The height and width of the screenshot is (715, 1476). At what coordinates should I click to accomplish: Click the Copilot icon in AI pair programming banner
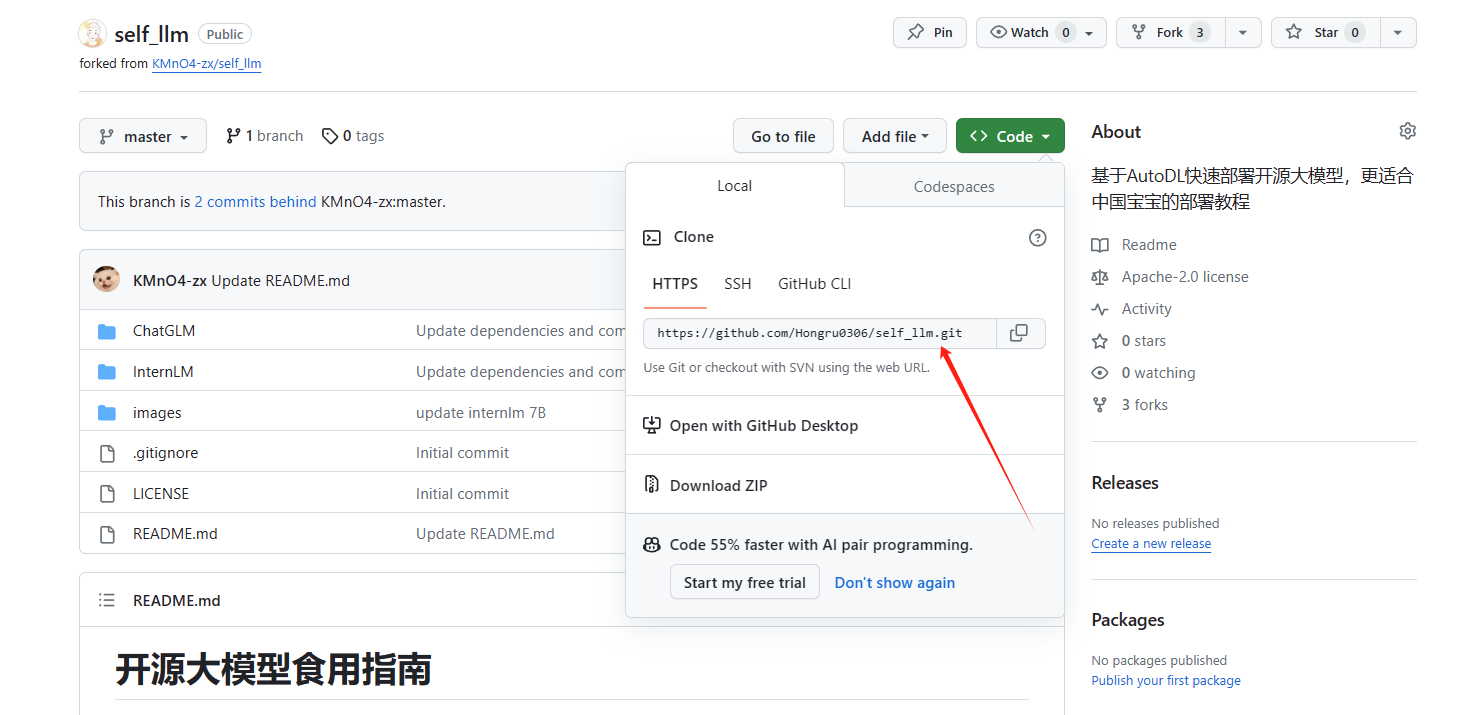[652, 545]
